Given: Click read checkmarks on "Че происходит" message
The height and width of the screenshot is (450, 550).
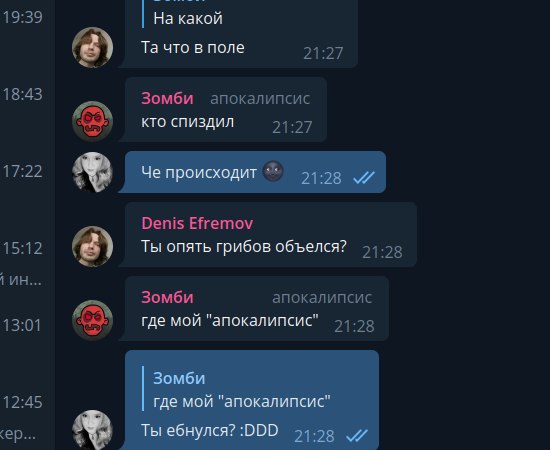Looking at the screenshot, I should pos(364,178).
